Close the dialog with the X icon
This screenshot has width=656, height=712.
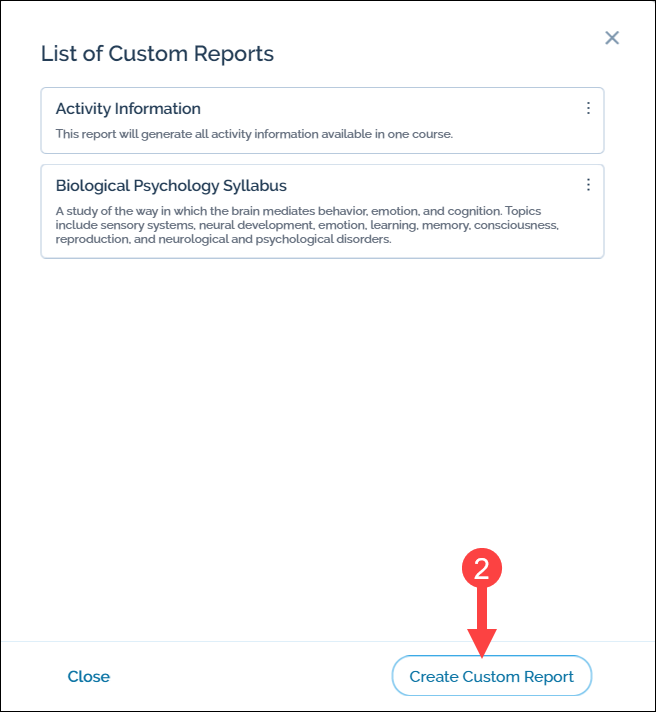pyautogui.click(x=612, y=38)
